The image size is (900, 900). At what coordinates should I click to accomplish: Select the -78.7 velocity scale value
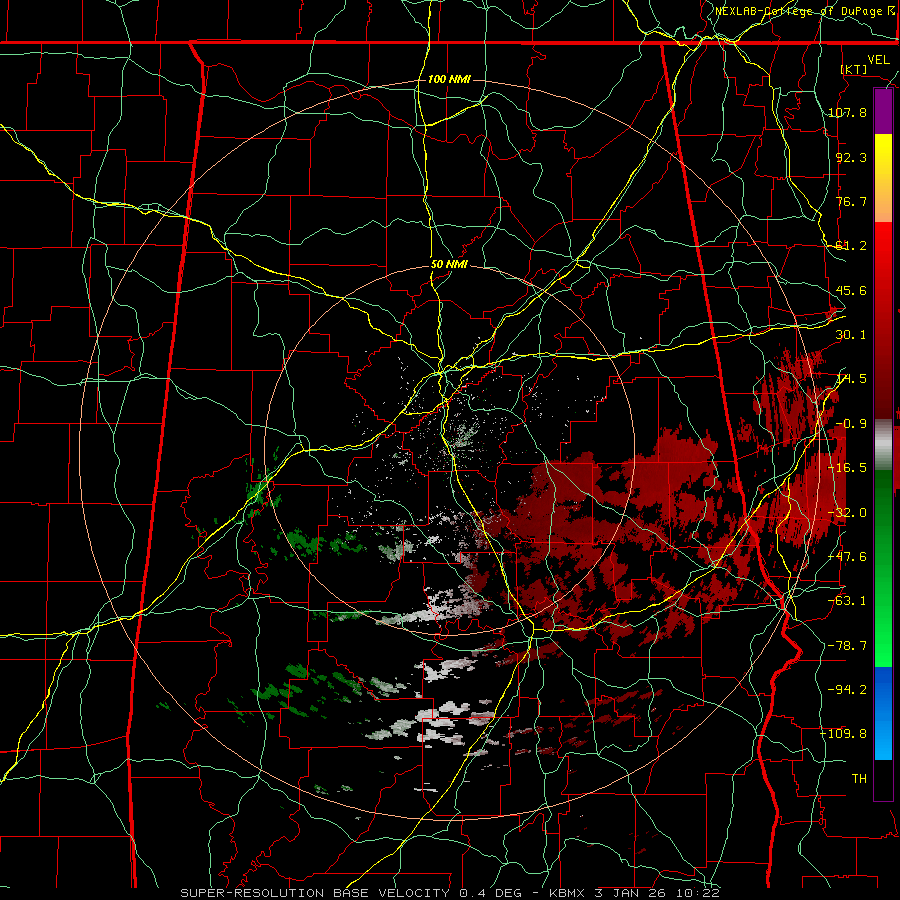pyautogui.click(x=847, y=646)
